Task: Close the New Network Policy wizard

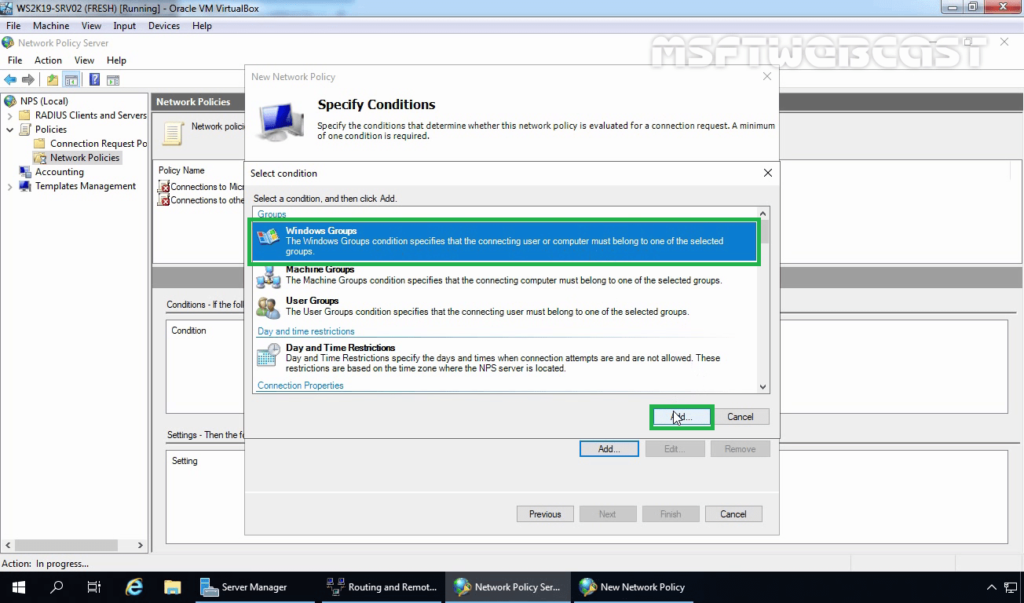Action: pos(767,76)
